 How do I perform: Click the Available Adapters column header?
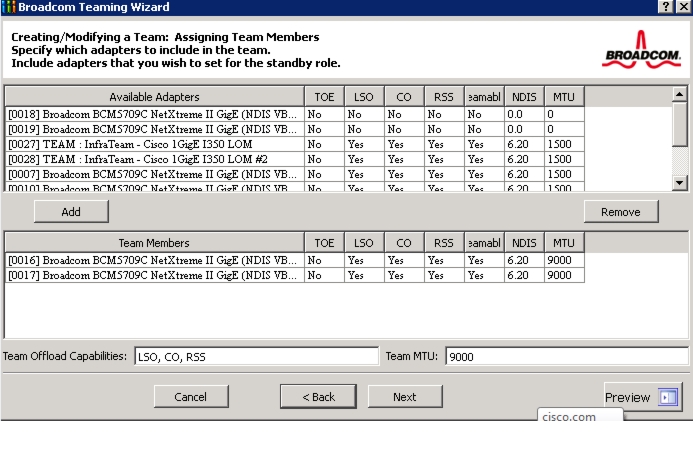tap(154, 97)
